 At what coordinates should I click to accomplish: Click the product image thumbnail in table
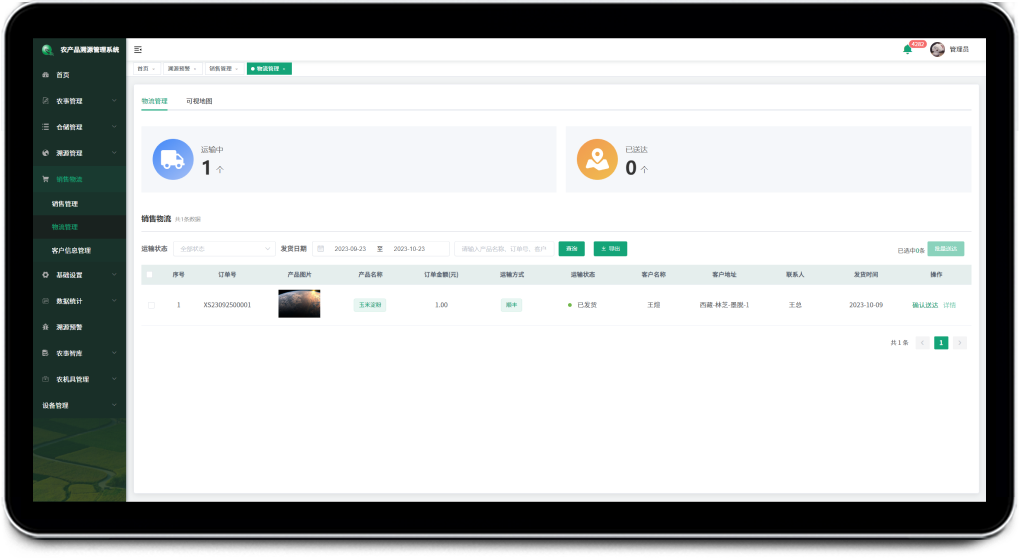[x=299, y=304]
